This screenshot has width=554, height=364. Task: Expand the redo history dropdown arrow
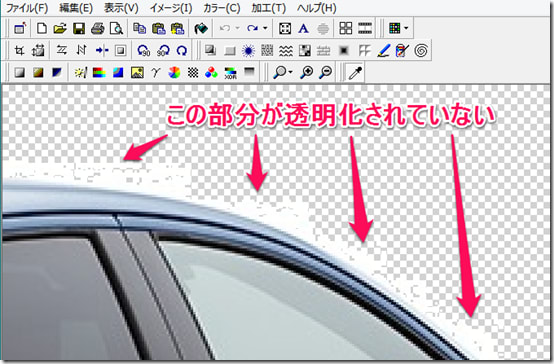265,28
